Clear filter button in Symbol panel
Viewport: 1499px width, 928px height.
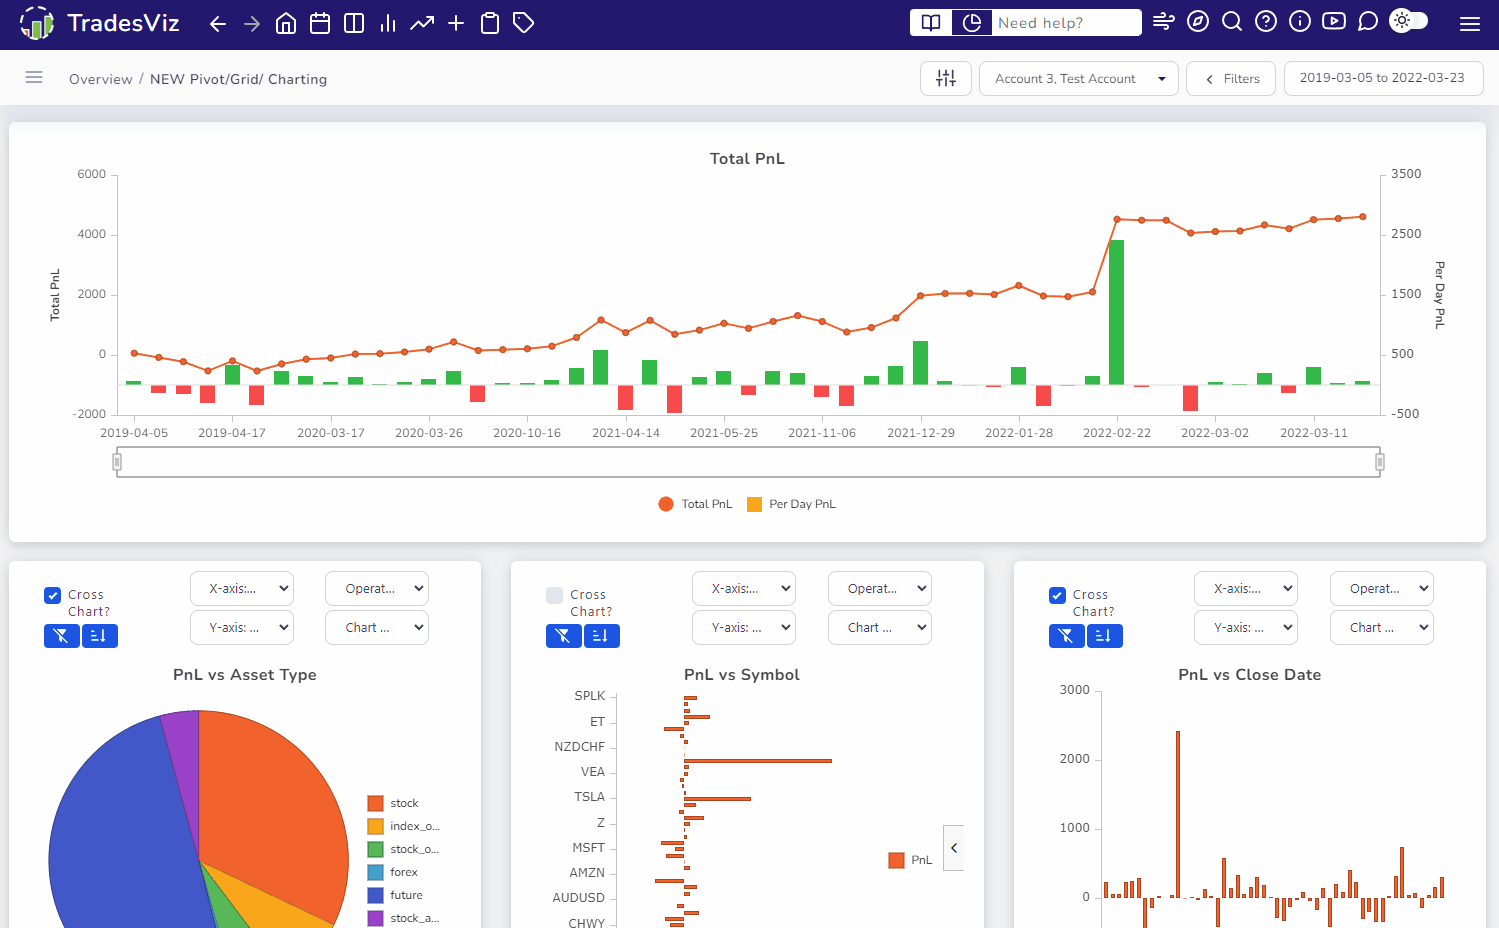[563, 636]
